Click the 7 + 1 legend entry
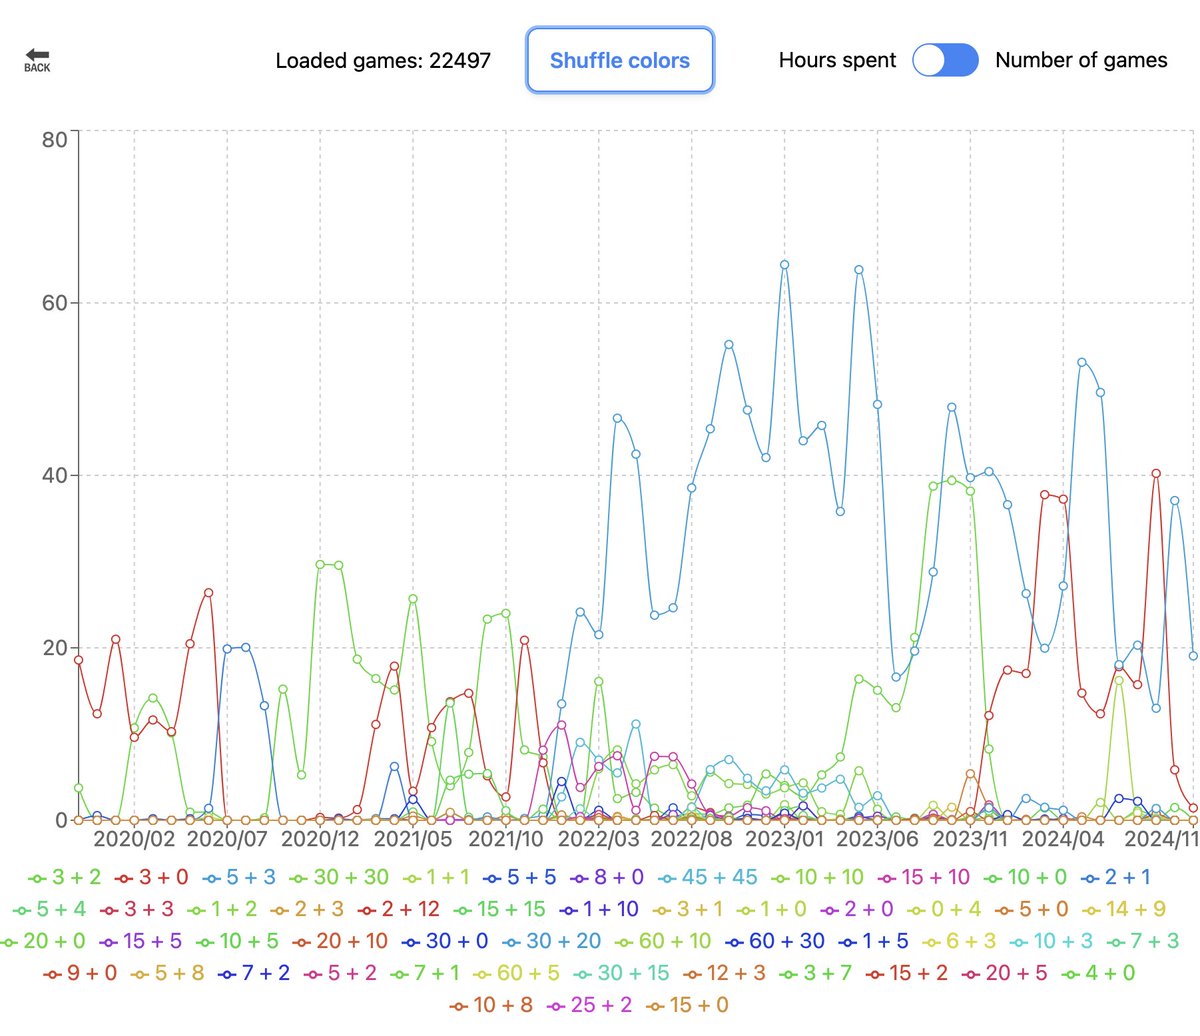Image resolution: width=1200 pixels, height=1036 pixels. pos(425,972)
